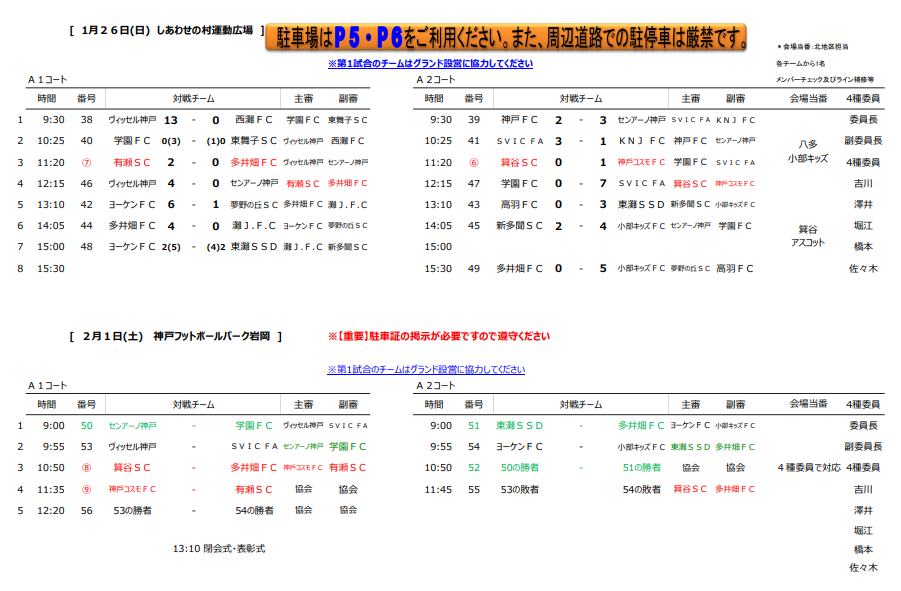901x591 pixels.
Task: Click the green match number 51
Action: coord(473,426)
